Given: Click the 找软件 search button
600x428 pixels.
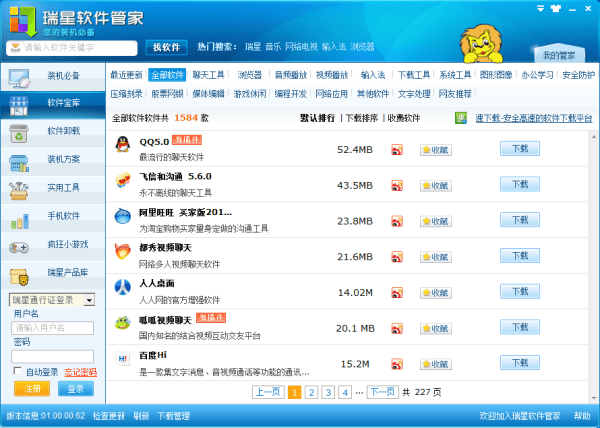Looking at the screenshot, I should (166, 47).
